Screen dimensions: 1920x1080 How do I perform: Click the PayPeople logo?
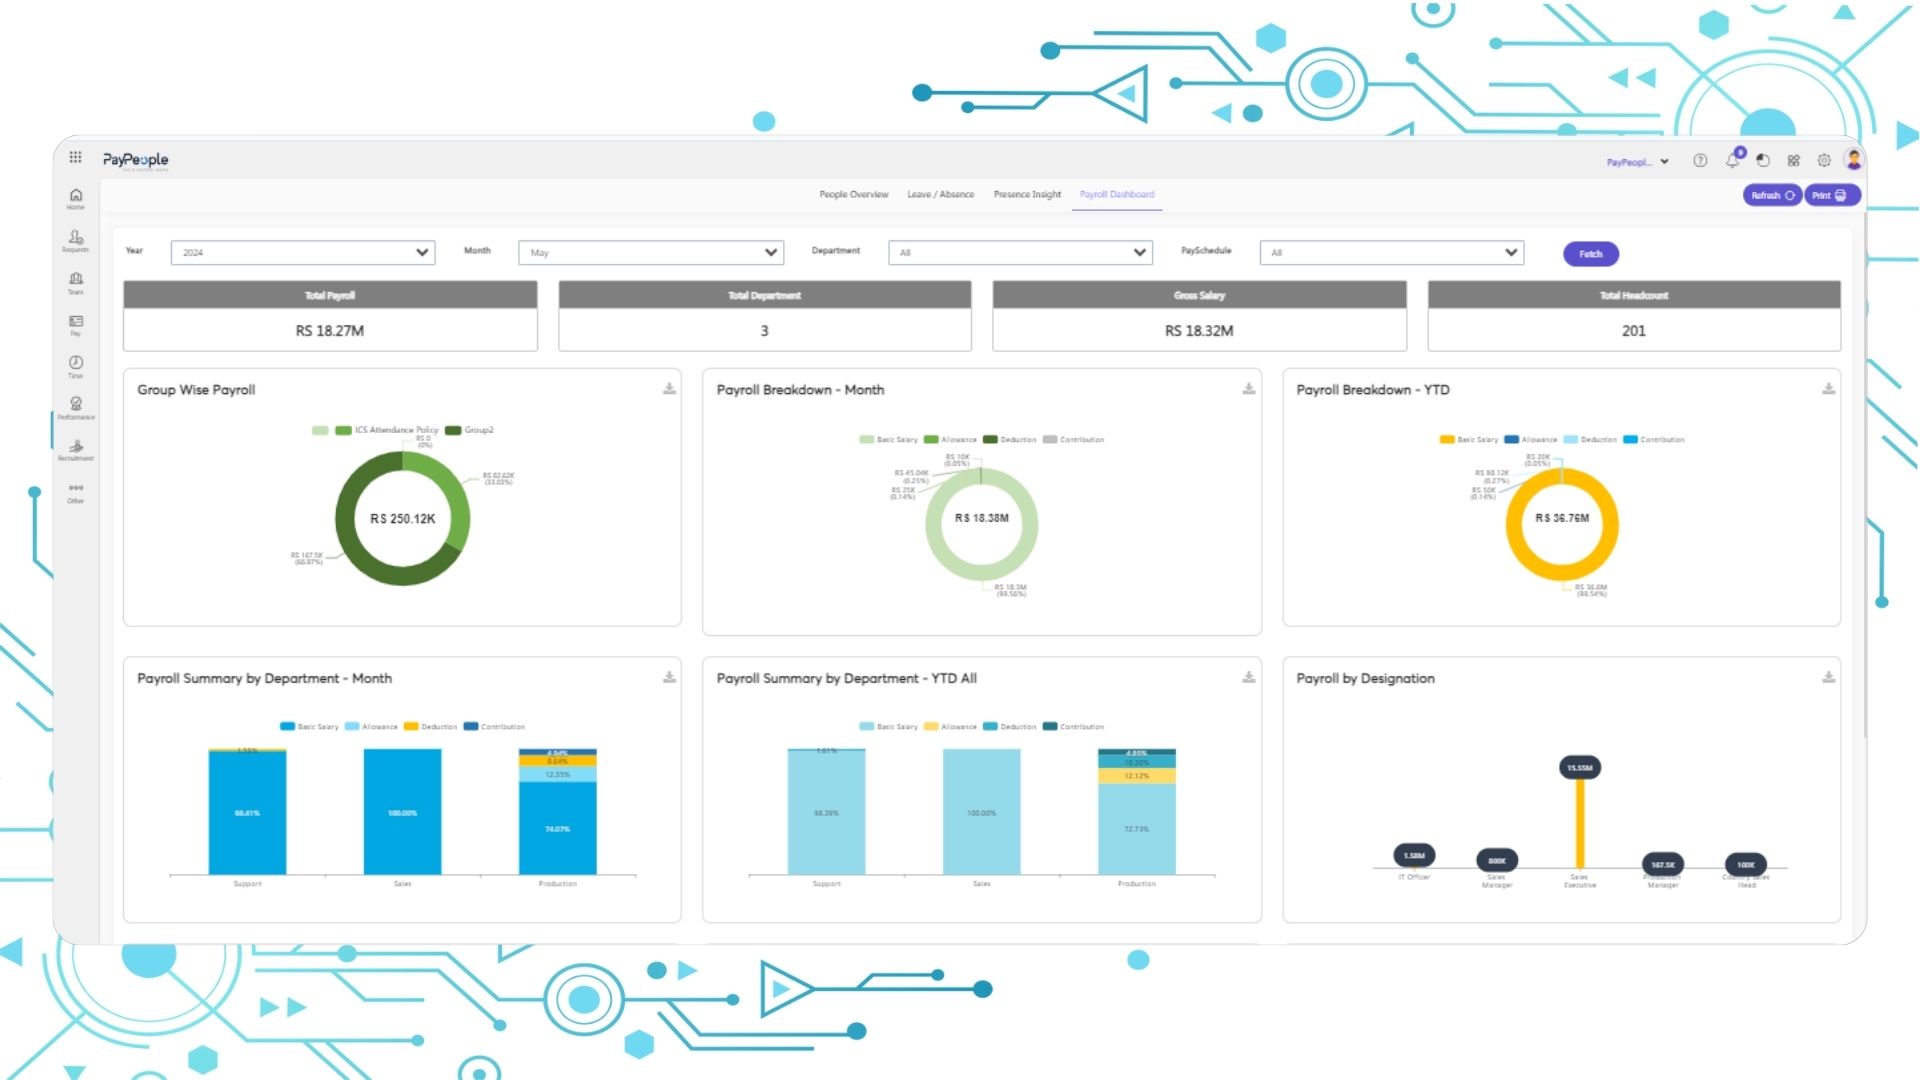pos(136,160)
